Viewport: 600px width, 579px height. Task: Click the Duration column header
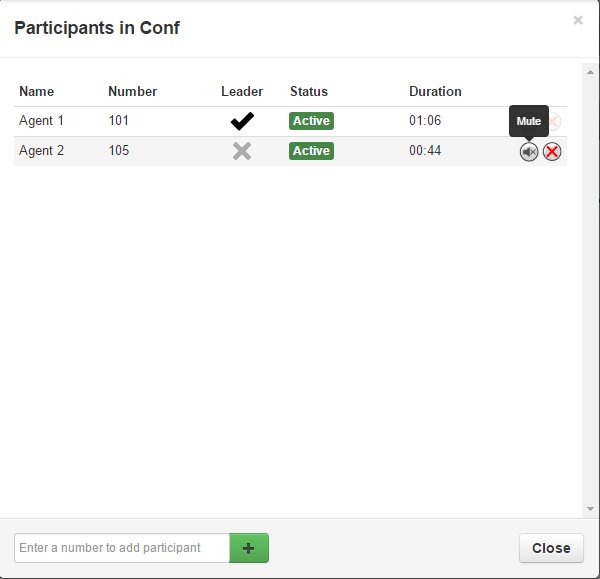tap(435, 91)
